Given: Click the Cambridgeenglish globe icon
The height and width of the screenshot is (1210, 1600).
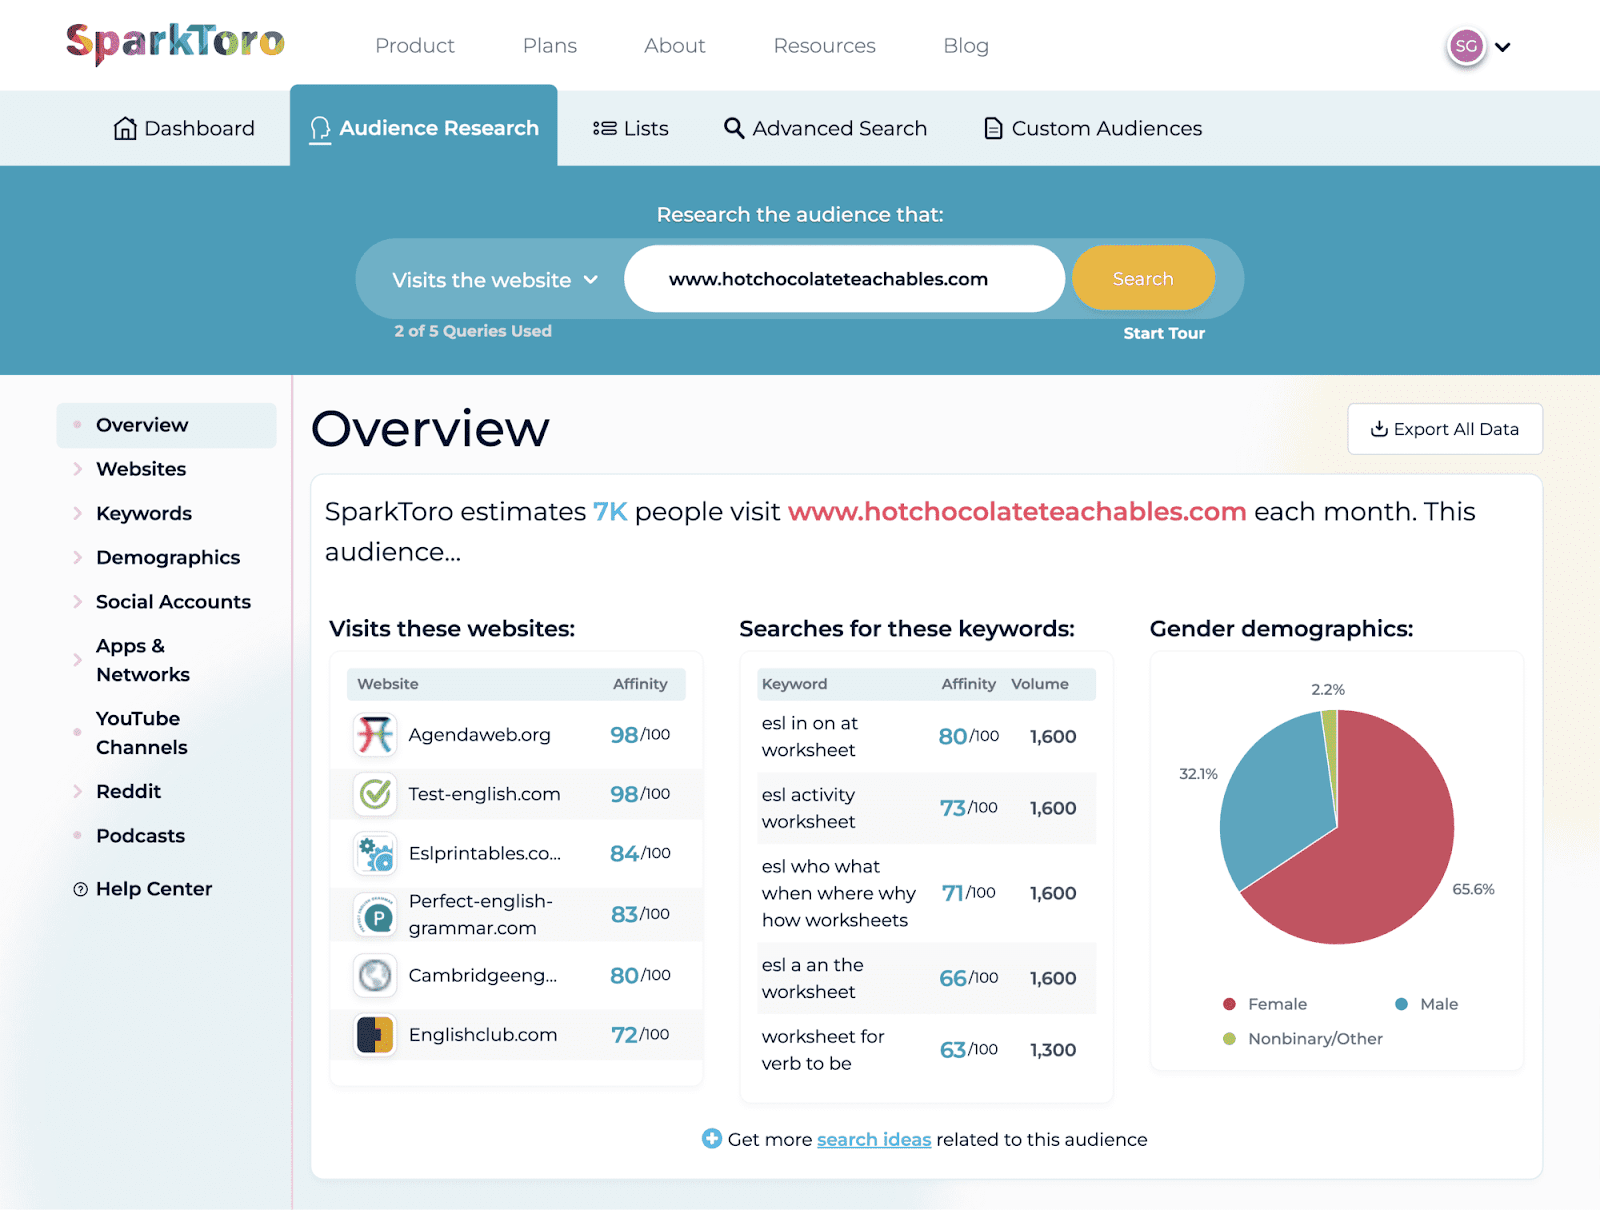Looking at the screenshot, I should [x=375, y=975].
